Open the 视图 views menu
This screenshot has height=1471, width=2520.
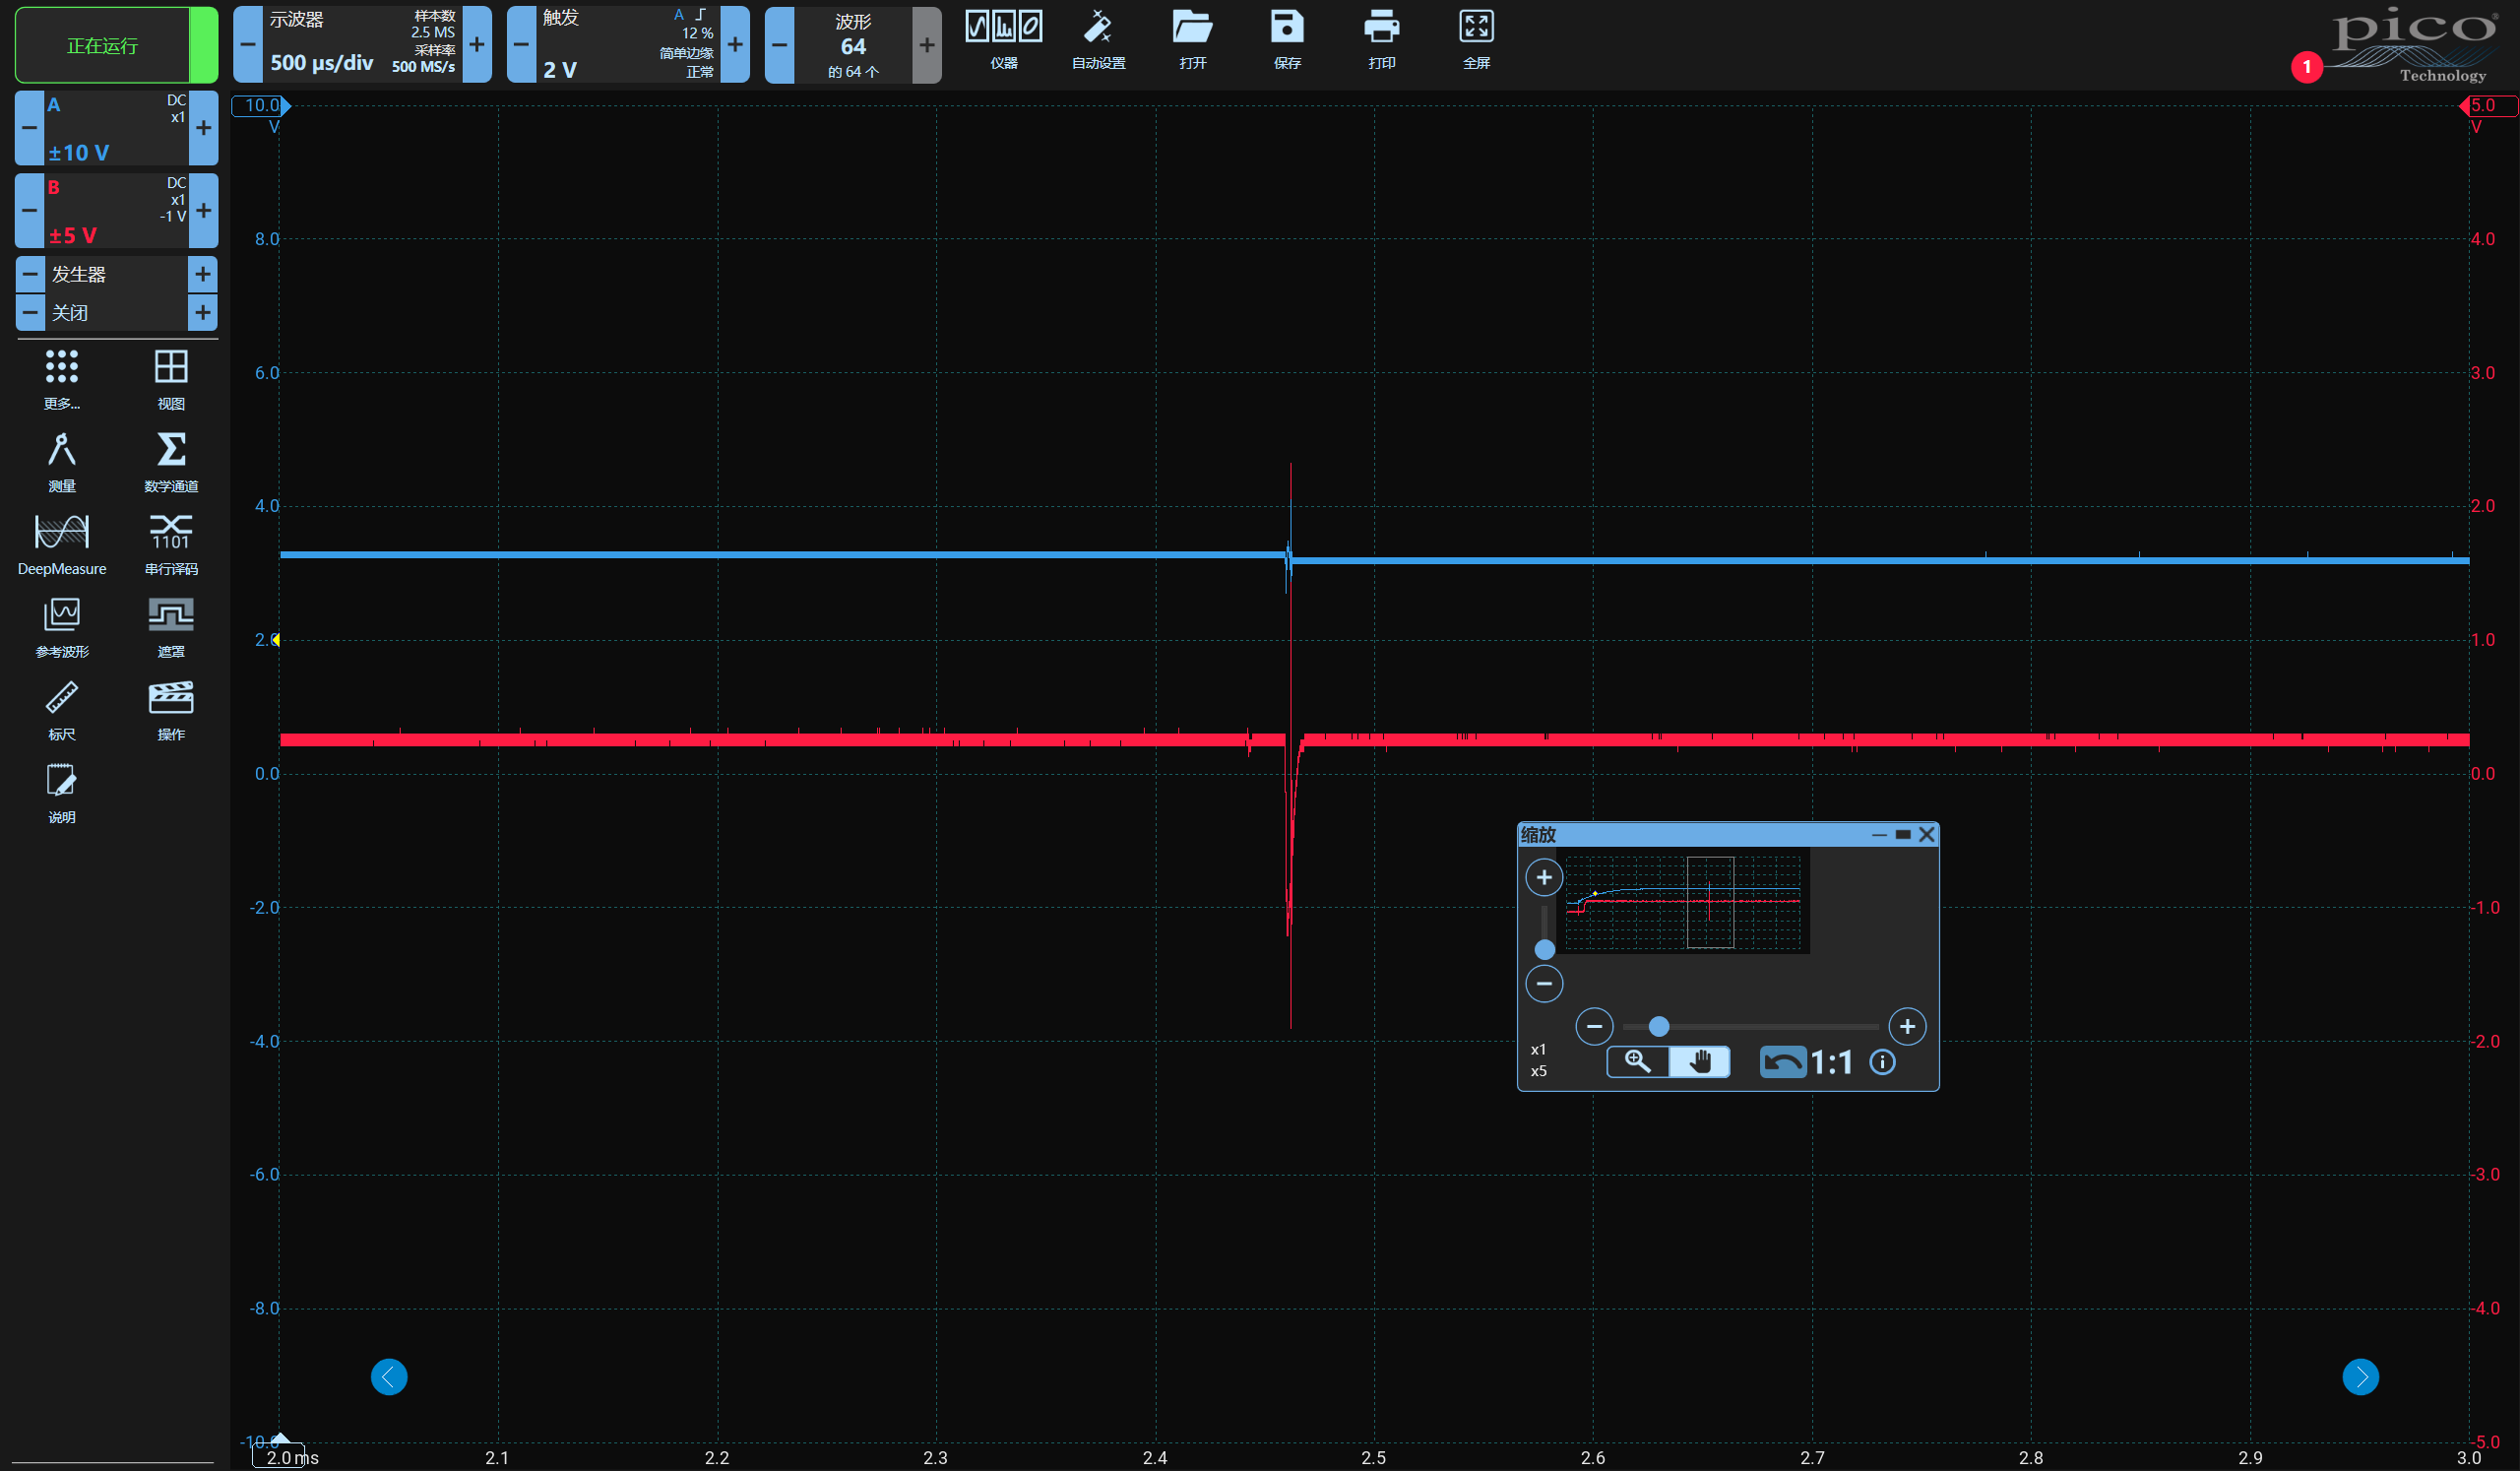(170, 380)
